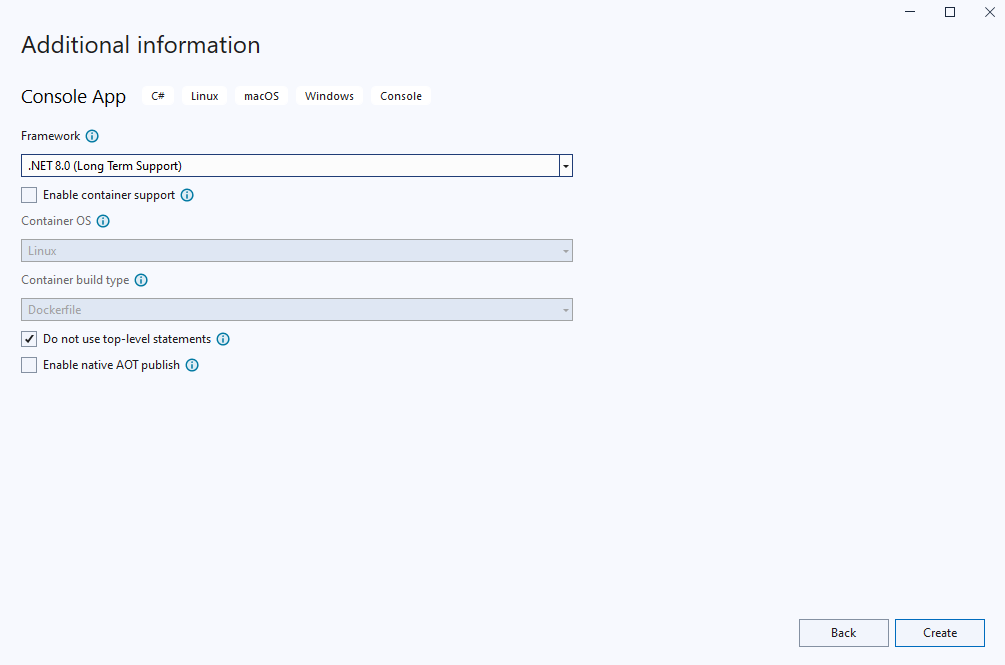Viewport: 1005px width, 665px height.
Task: Open the Container OS Linux dropdown
Action: click(296, 251)
